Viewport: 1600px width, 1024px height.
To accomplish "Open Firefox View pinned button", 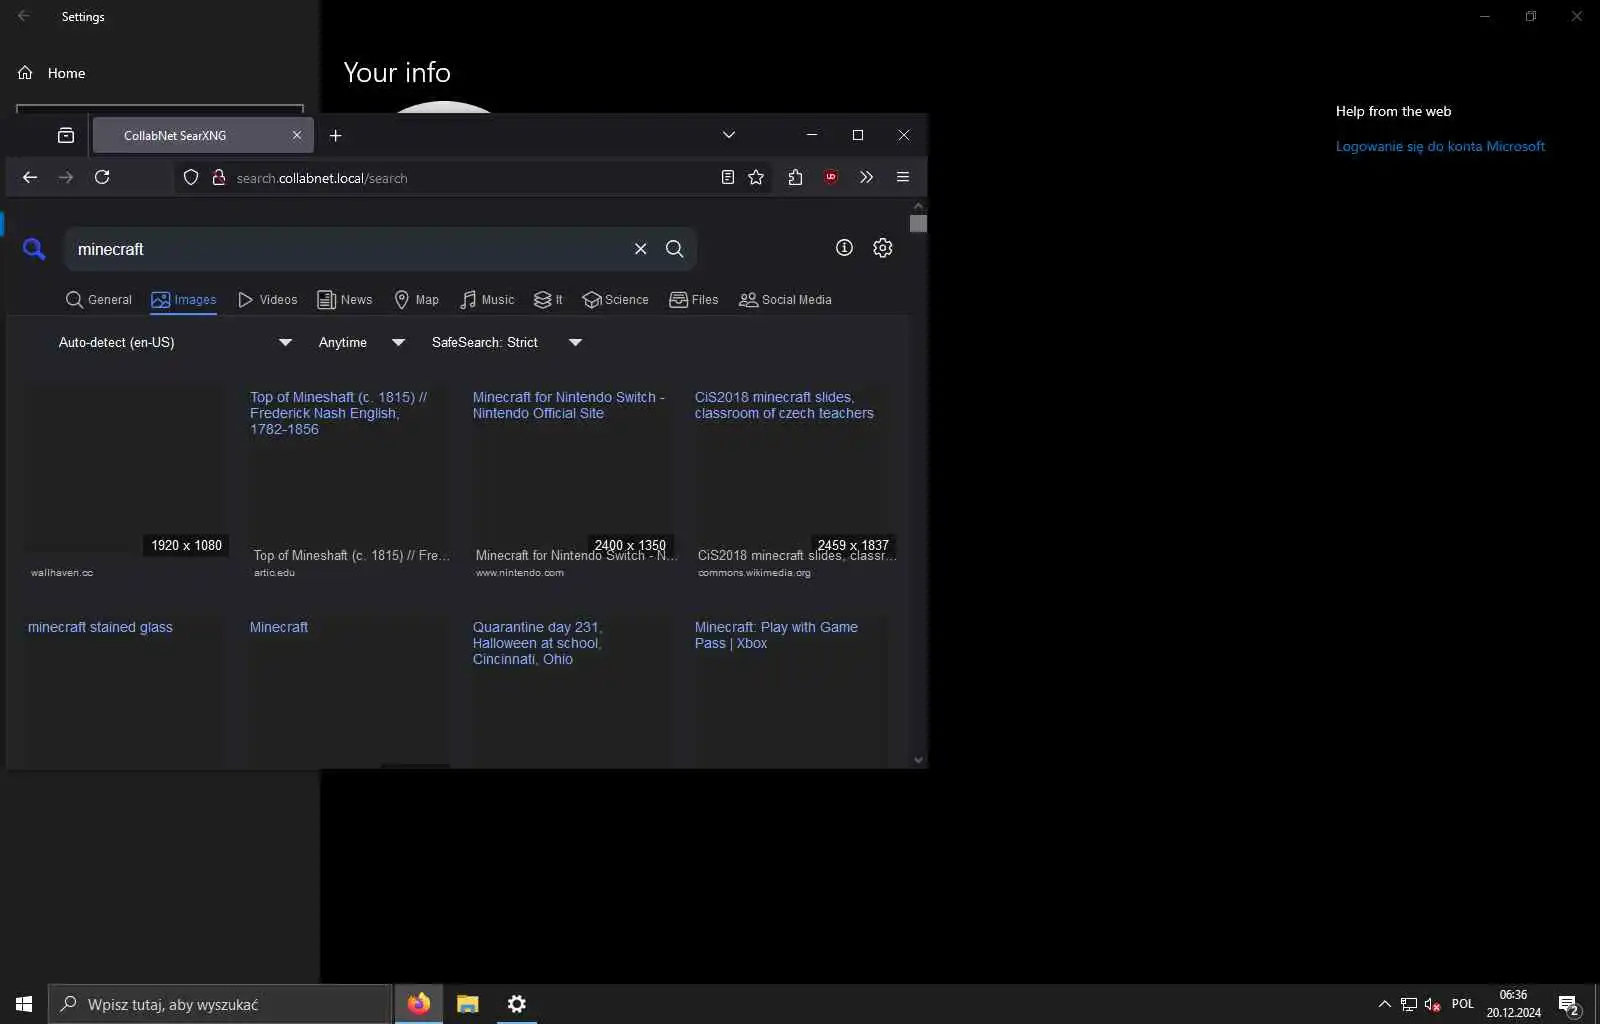I will point(66,135).
